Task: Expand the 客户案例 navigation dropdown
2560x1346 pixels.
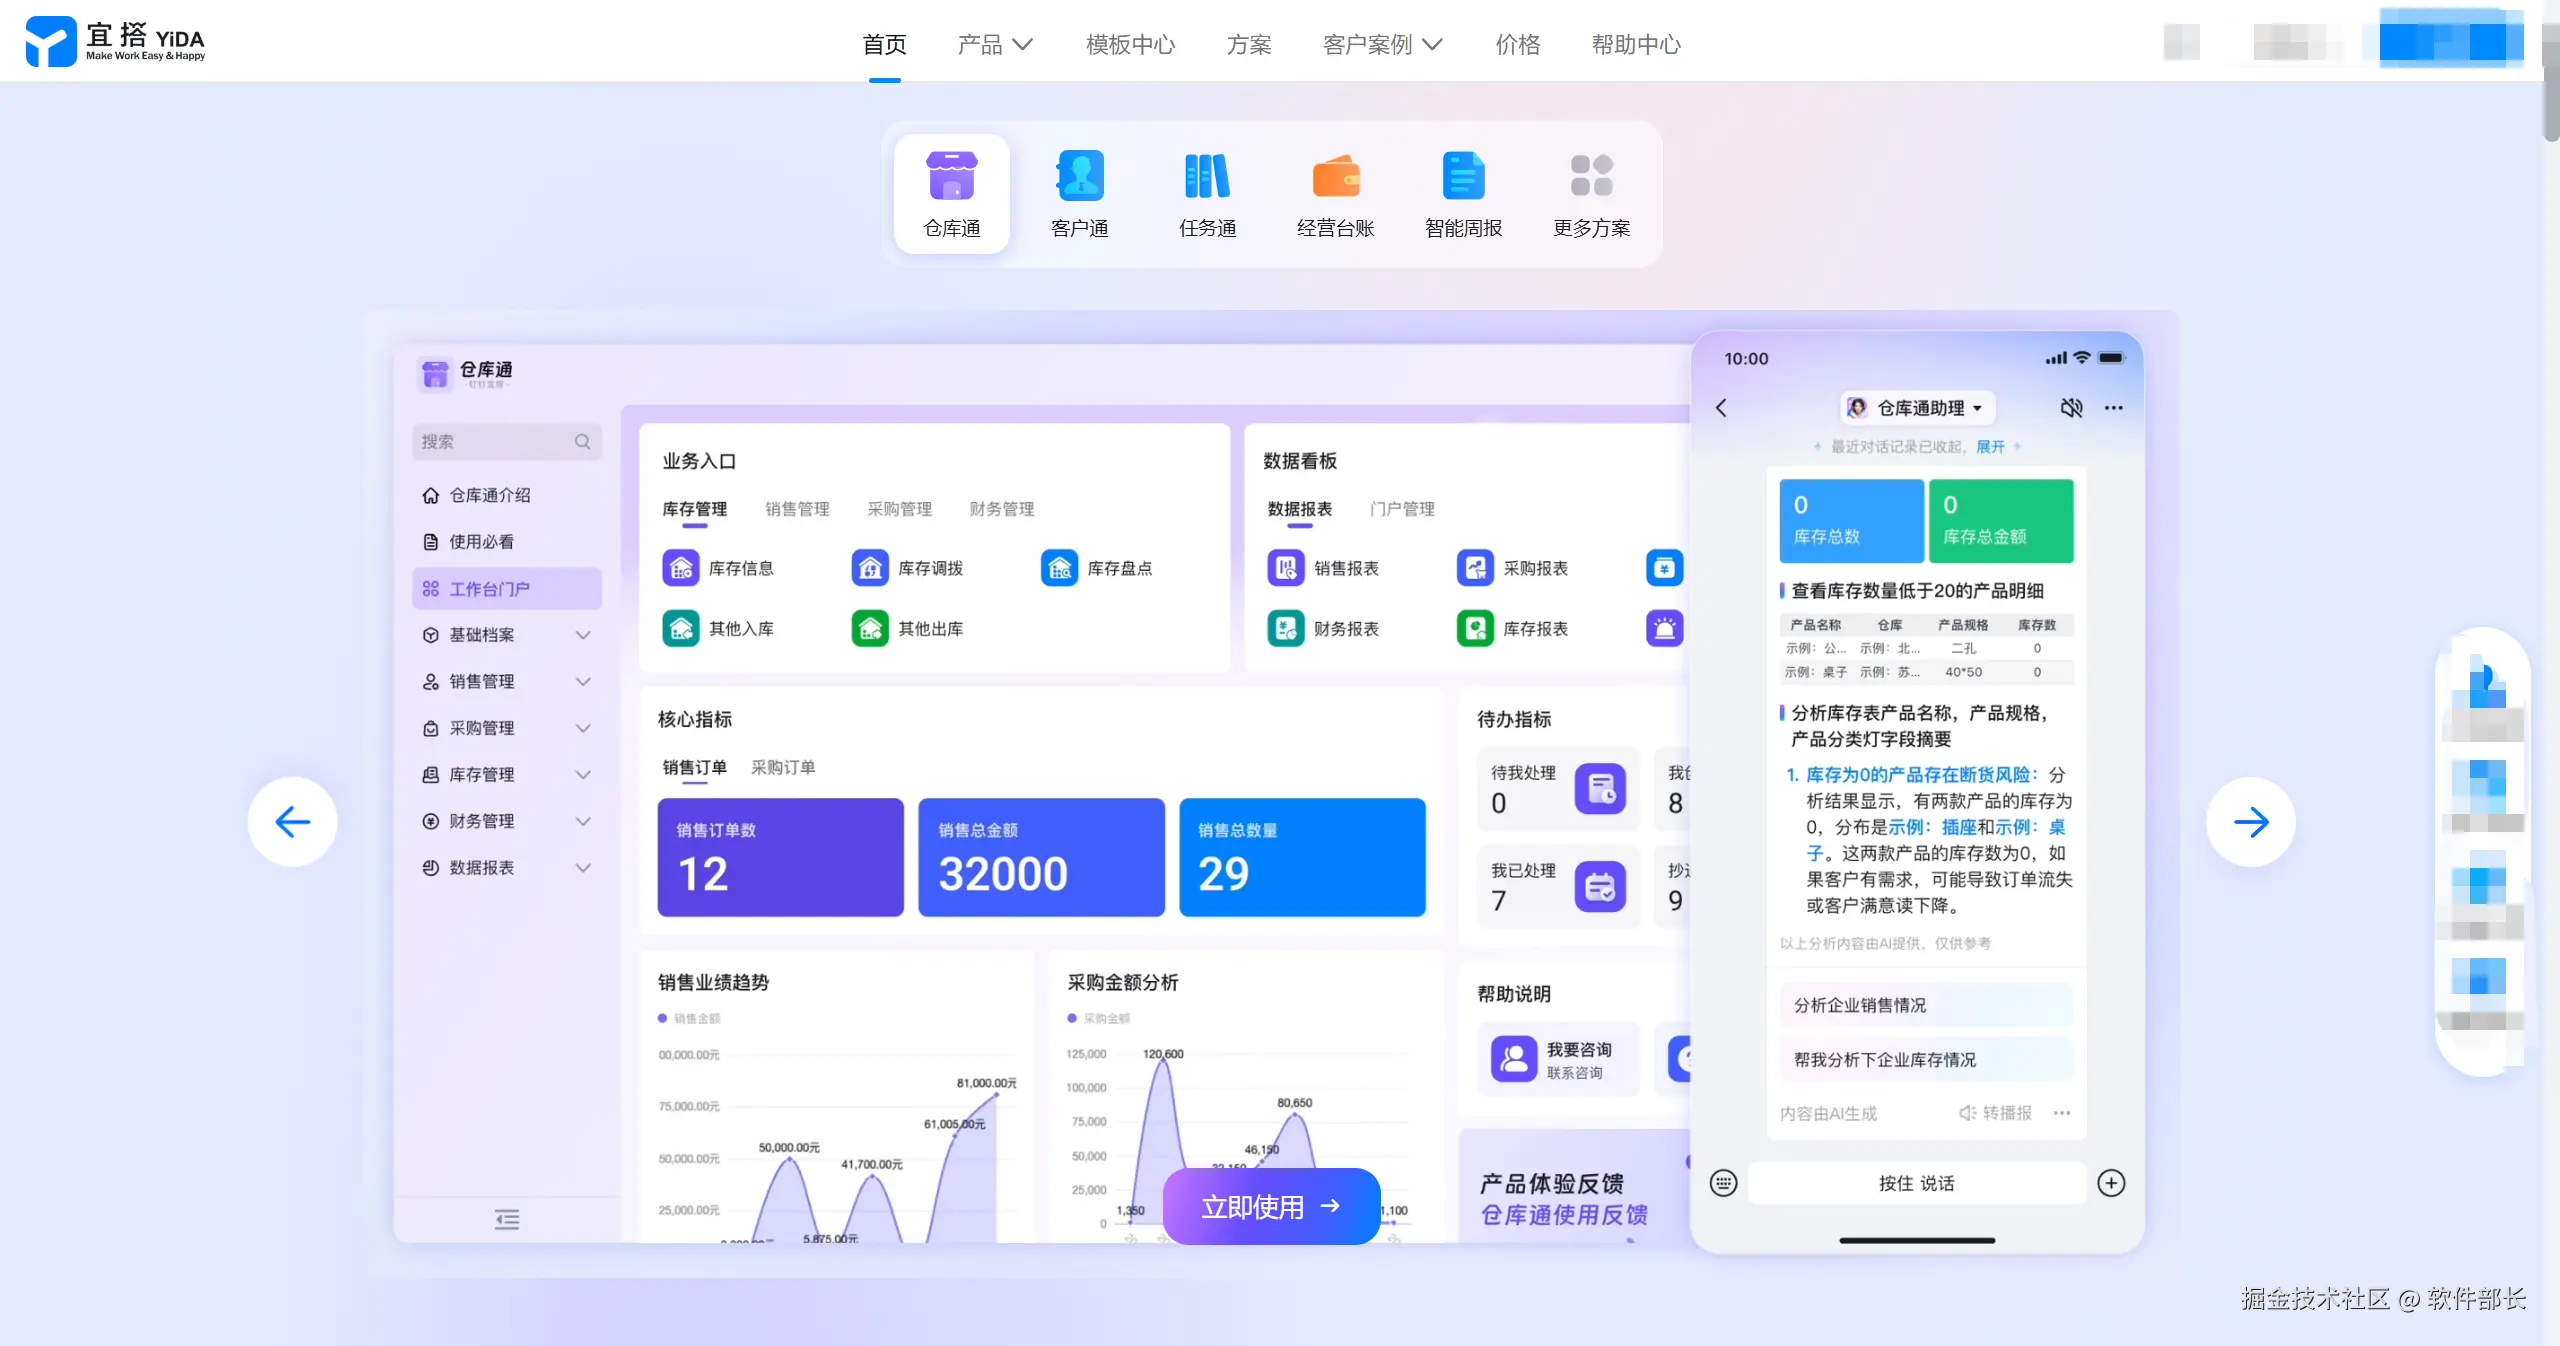Action: tap(1382, 45)
